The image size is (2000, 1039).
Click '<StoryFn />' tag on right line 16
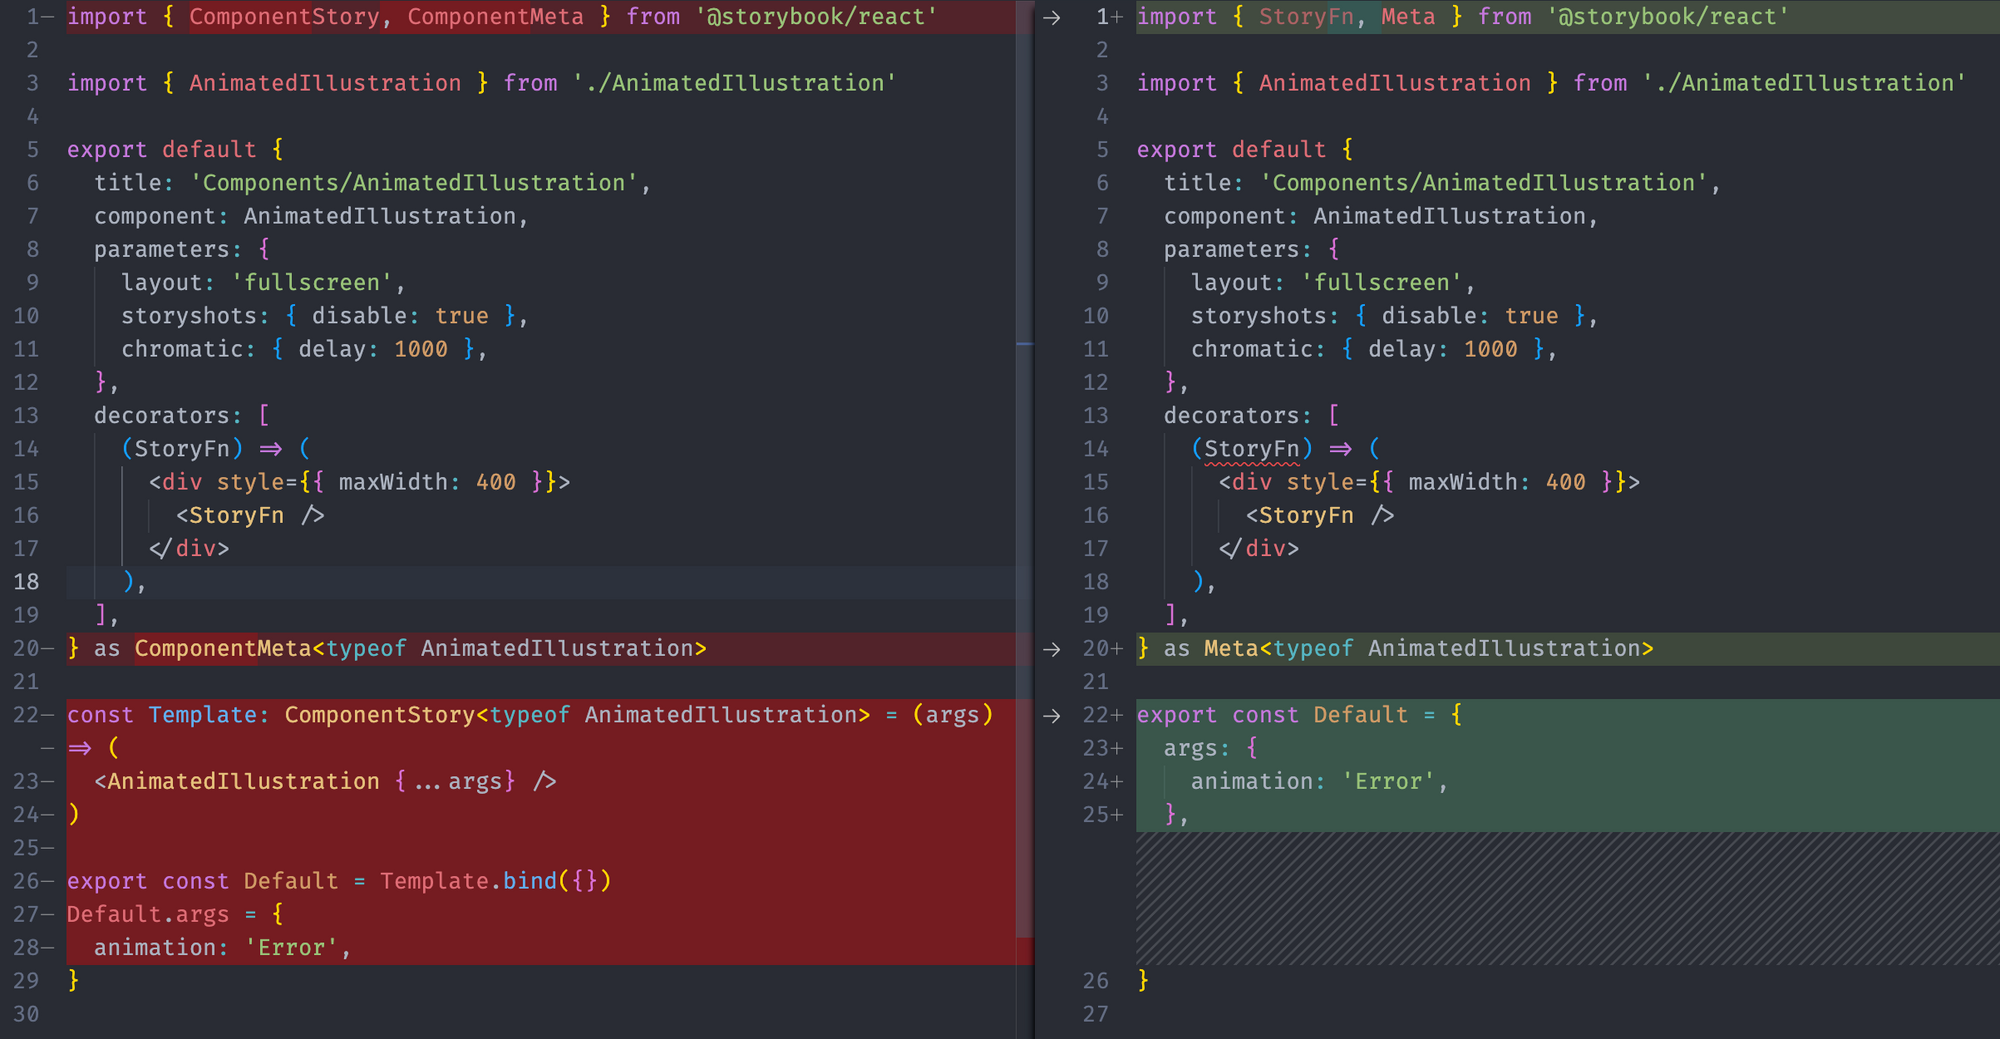[1320, 516]
